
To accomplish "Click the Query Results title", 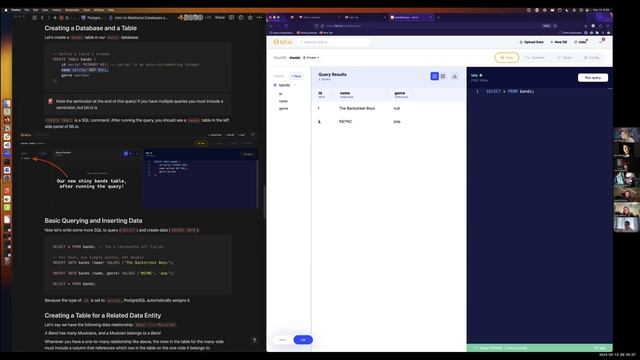I will (332, 75).
